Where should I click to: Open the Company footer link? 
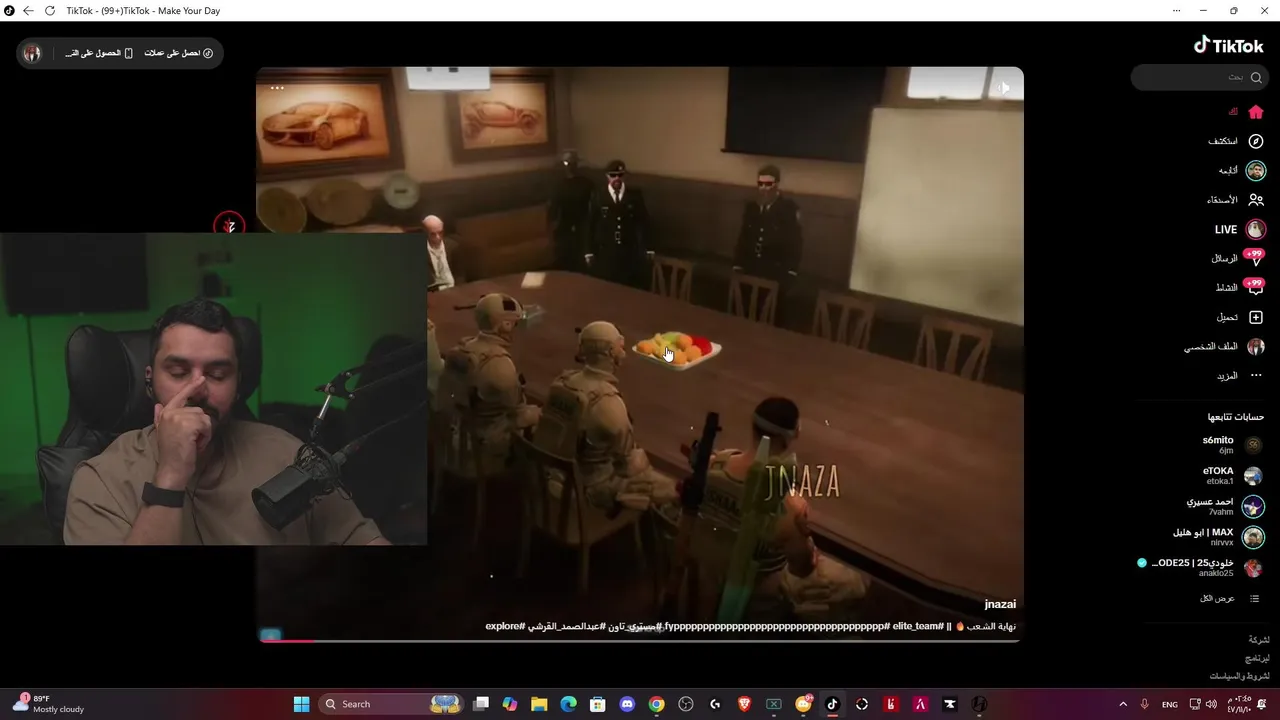coord(1259,639)
